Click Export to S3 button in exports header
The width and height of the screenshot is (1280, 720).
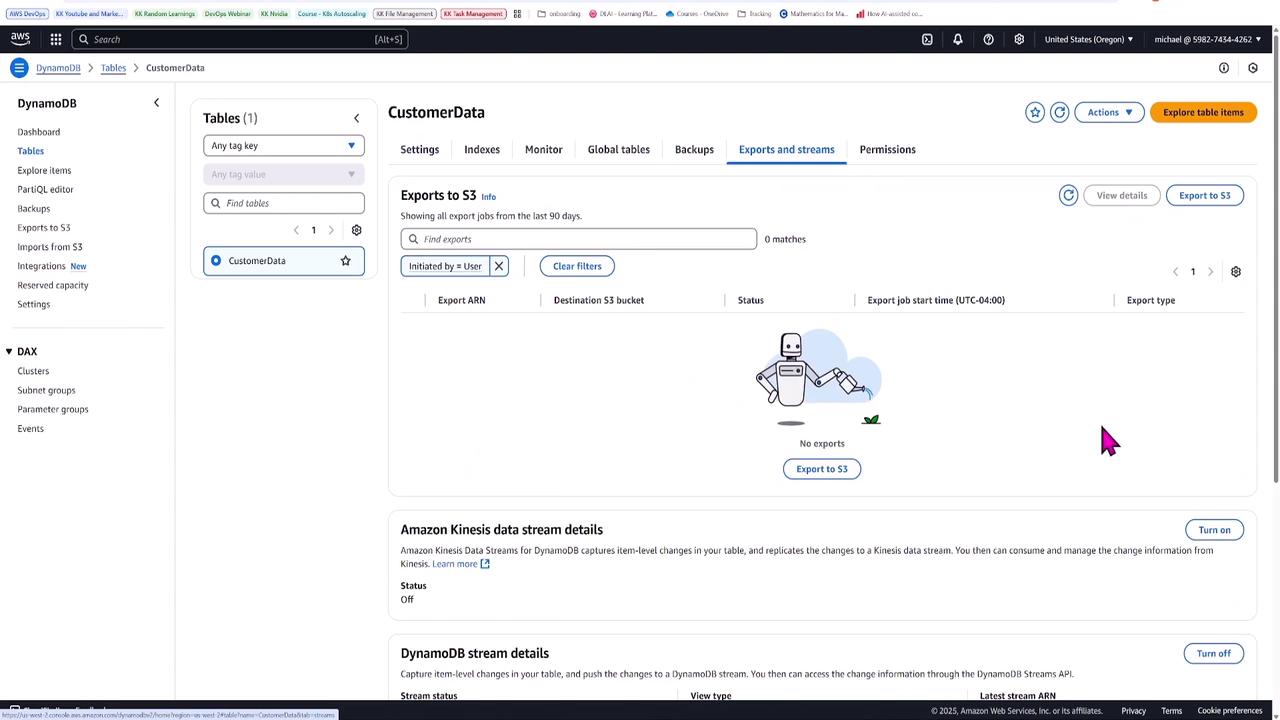coord(1205,195)
